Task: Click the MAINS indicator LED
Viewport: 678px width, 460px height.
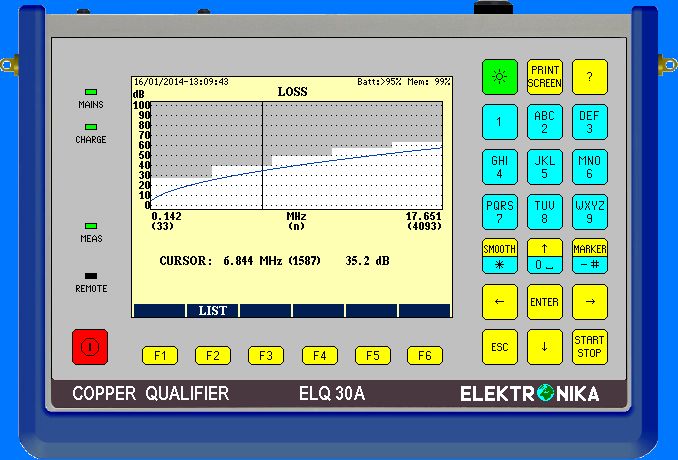Action: click(x=91, y=92)
